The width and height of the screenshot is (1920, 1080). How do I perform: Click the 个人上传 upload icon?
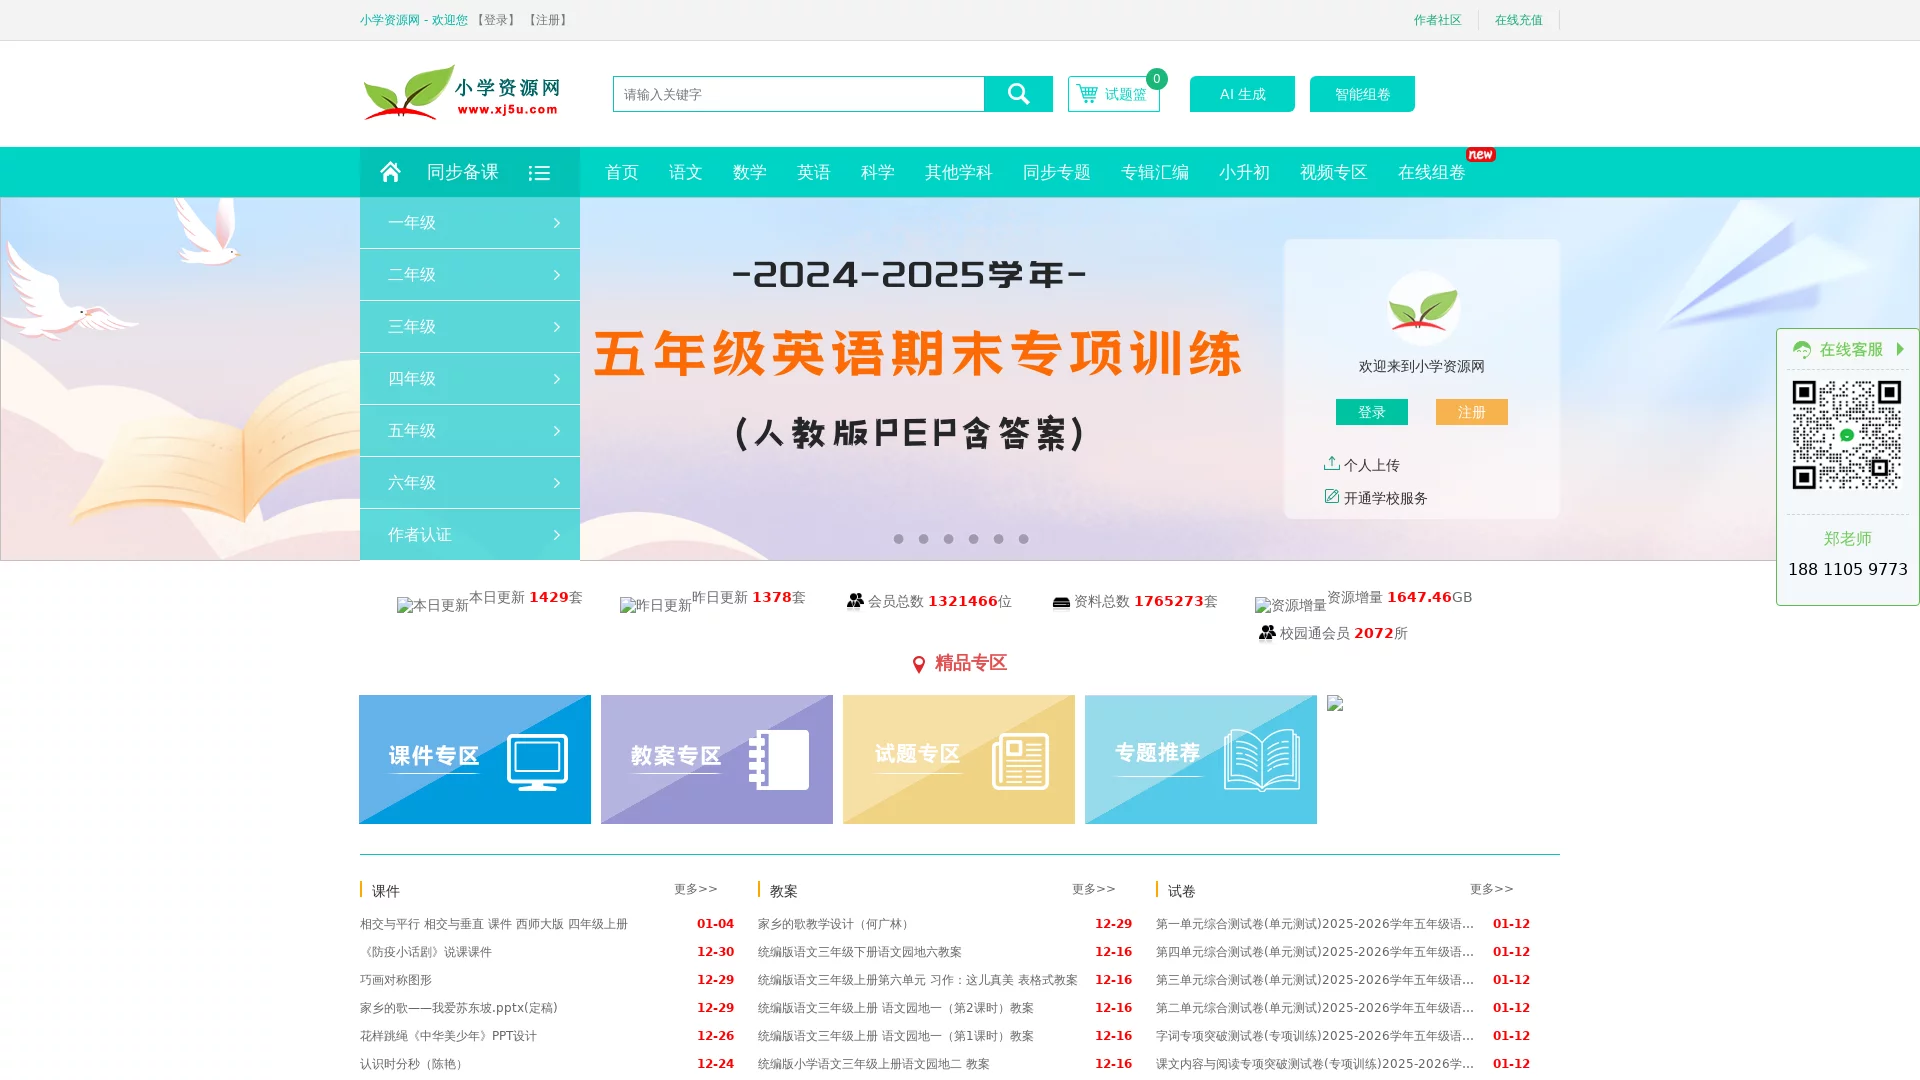pos(1331,463)
